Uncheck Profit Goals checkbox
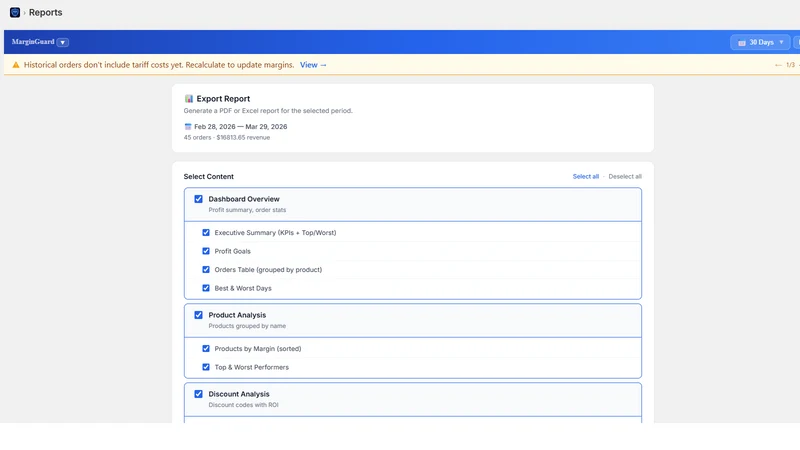 point(206,251)
